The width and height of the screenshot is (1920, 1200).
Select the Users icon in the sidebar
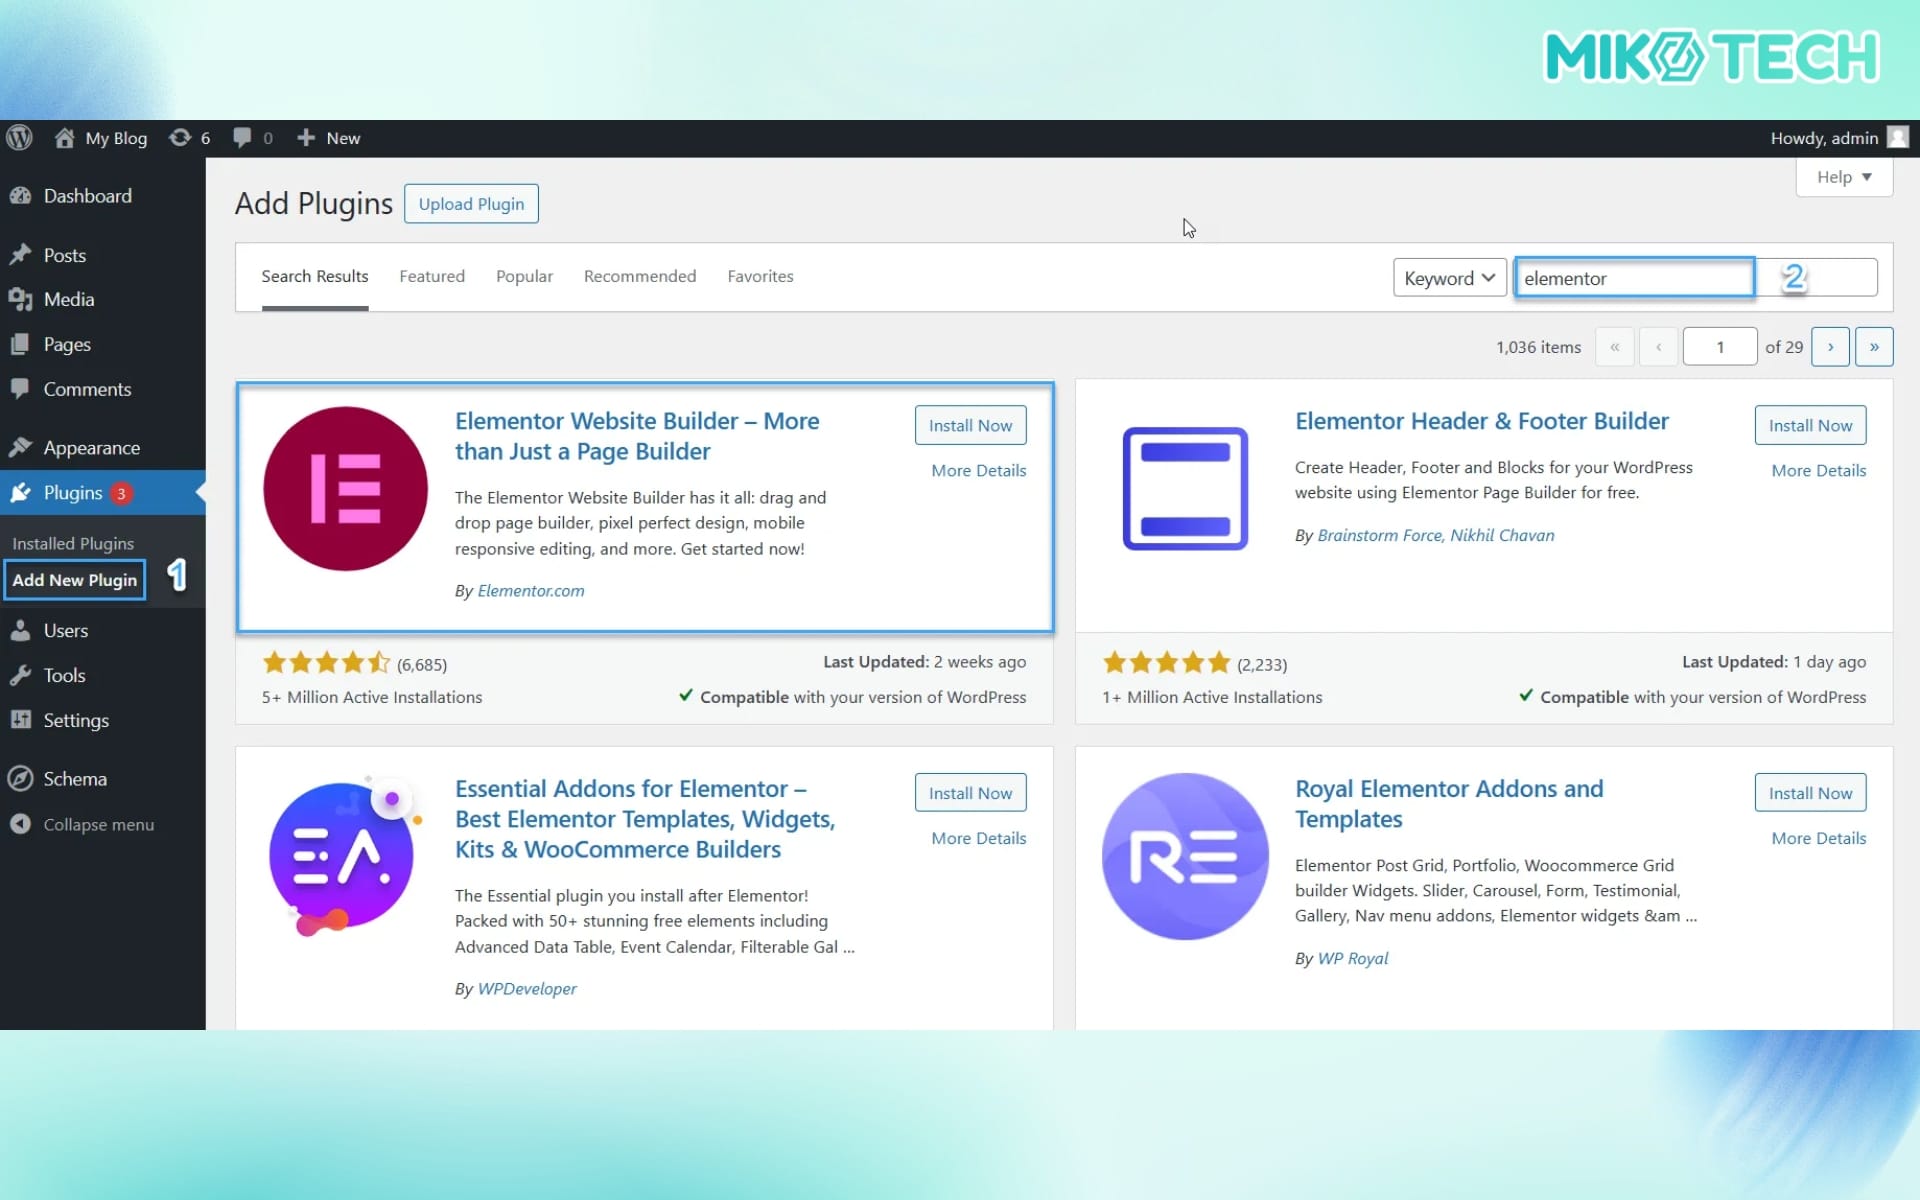click(21, 630)
